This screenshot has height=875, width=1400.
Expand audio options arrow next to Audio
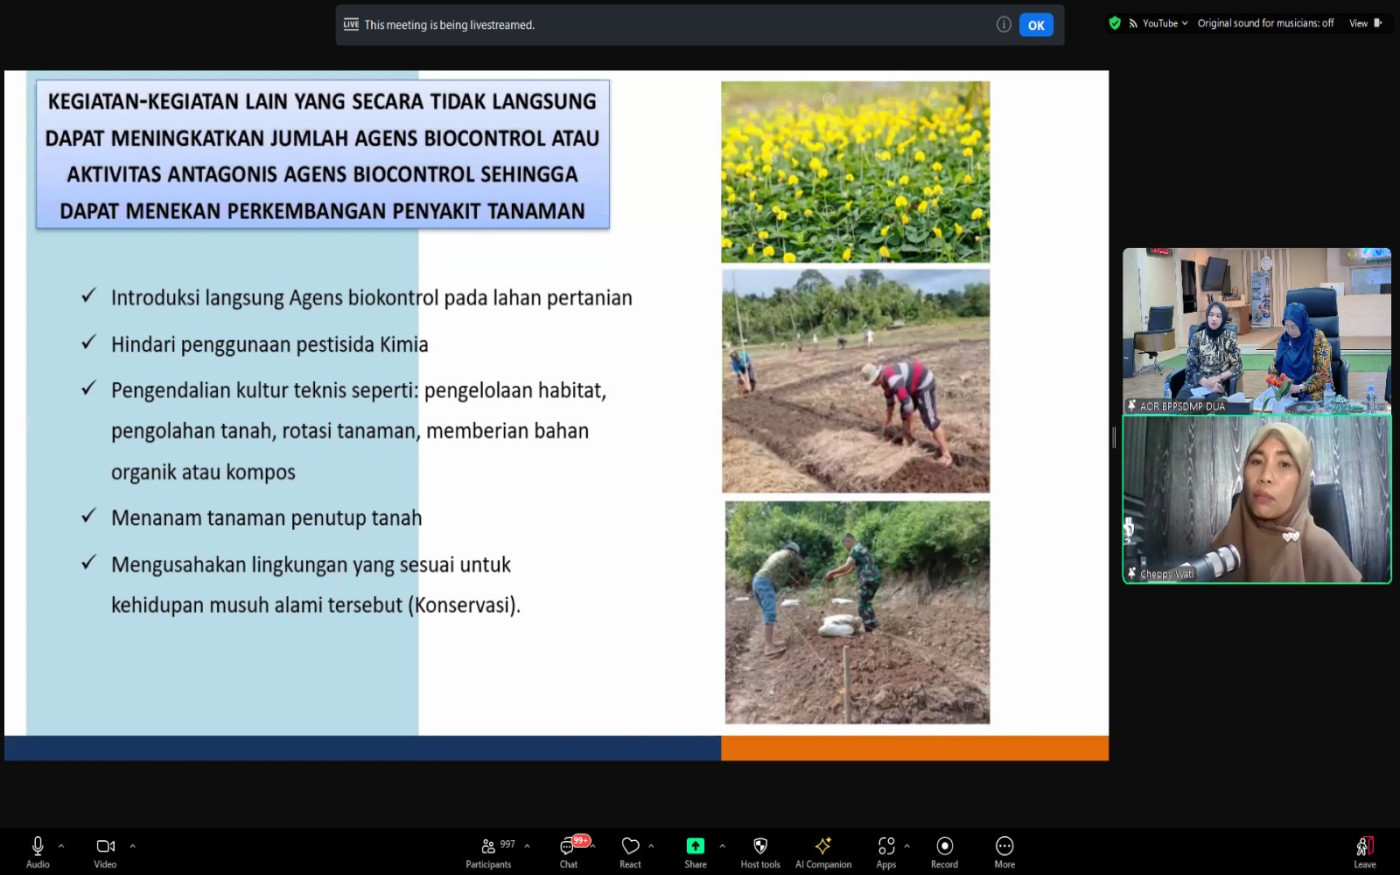point(61,846)
